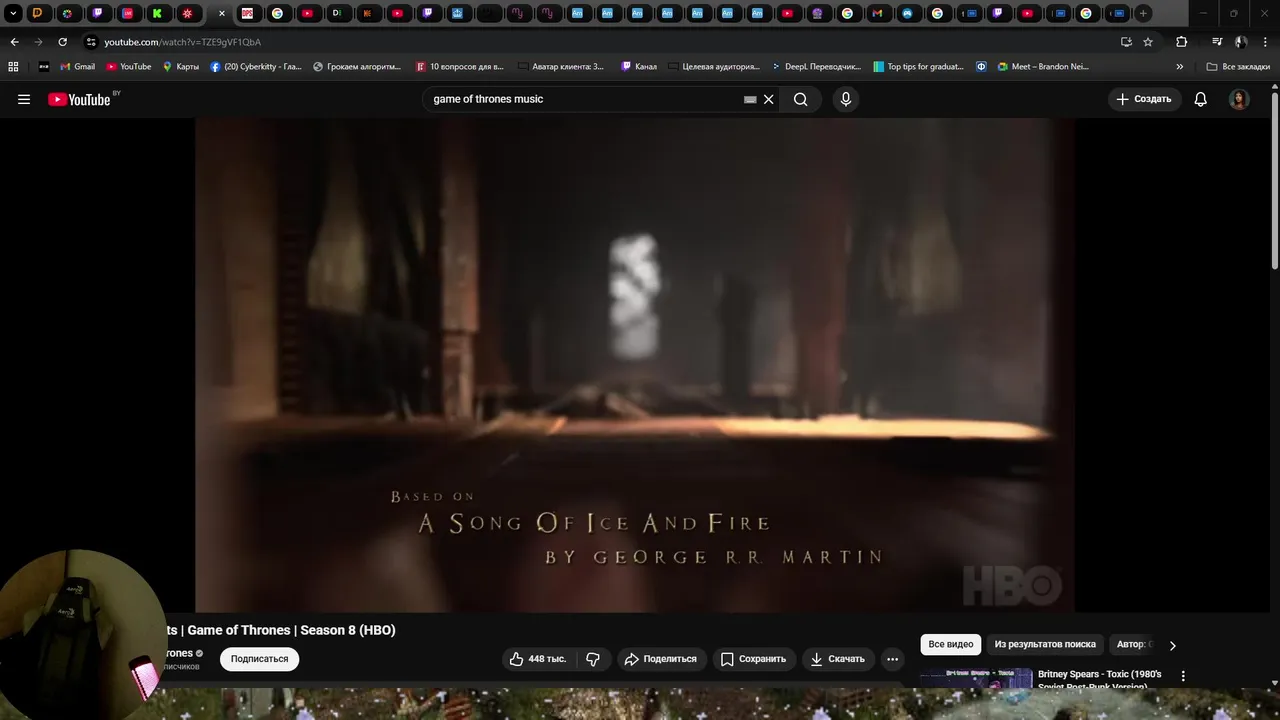The width and height of the screenshot is (1280, 720).
Task: Click the verified channel badge
Action: click(x=199, y=653)
